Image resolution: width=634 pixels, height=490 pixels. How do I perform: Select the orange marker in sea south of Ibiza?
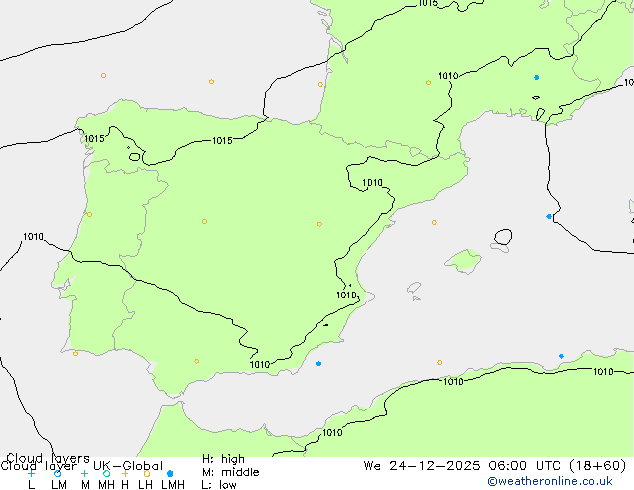[440, 362]
